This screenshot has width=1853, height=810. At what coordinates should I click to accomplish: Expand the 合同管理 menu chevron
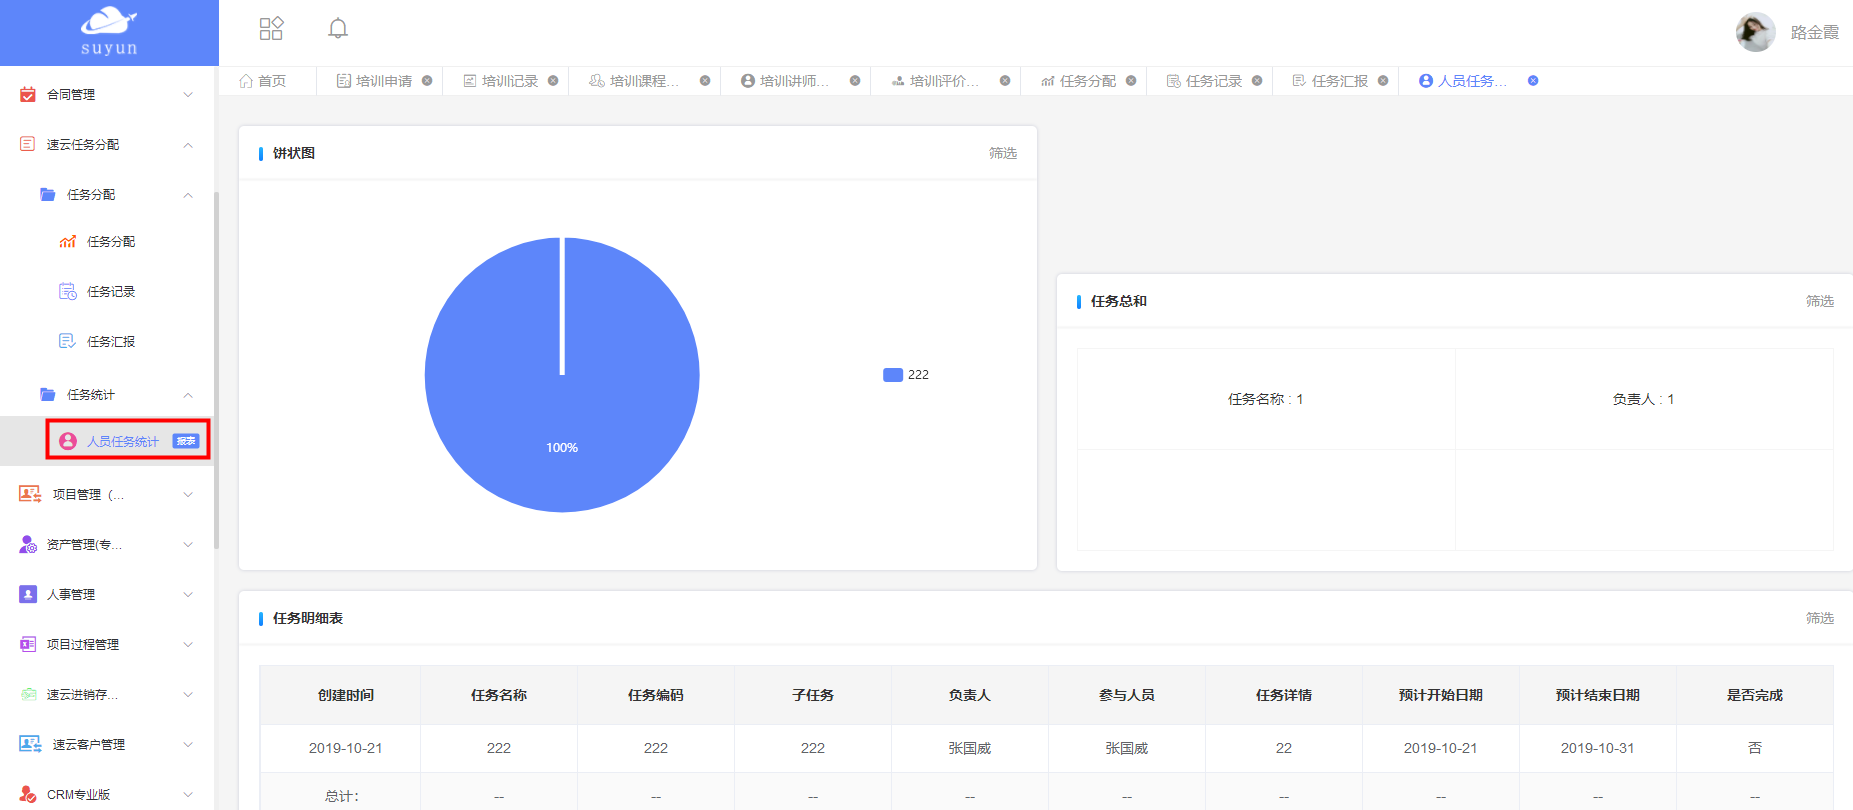click(x=188, y=95)
